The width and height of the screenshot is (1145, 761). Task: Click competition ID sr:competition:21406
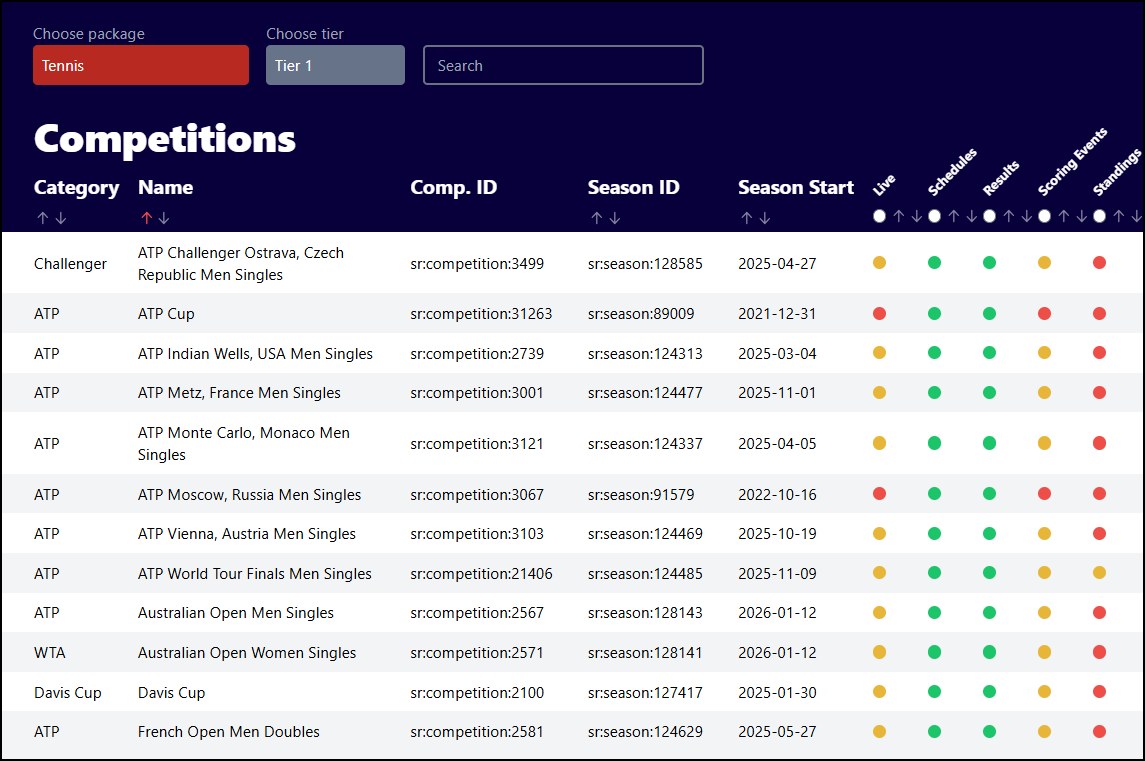pyautogui.click(x=481, y=574)
